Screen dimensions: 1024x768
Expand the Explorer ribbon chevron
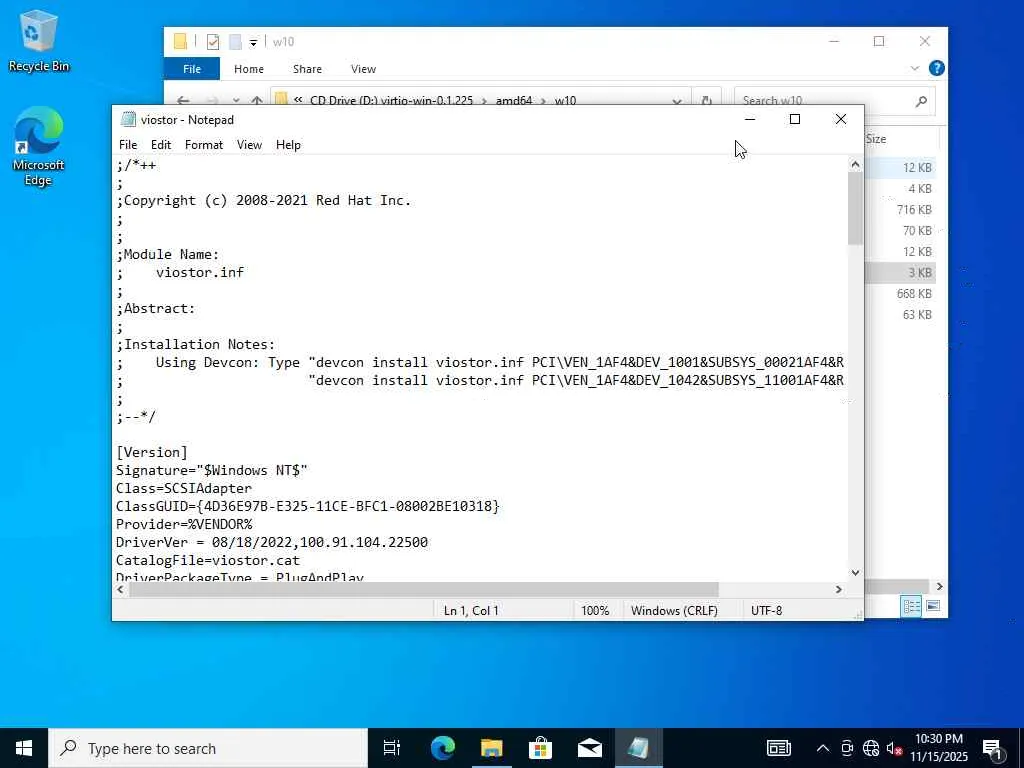914,68
